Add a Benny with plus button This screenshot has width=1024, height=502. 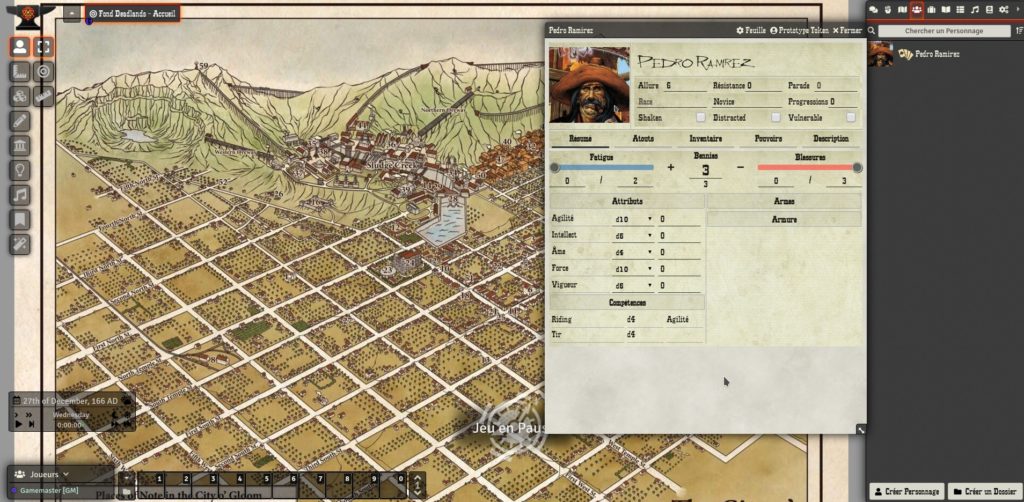[x=670, y=168]
